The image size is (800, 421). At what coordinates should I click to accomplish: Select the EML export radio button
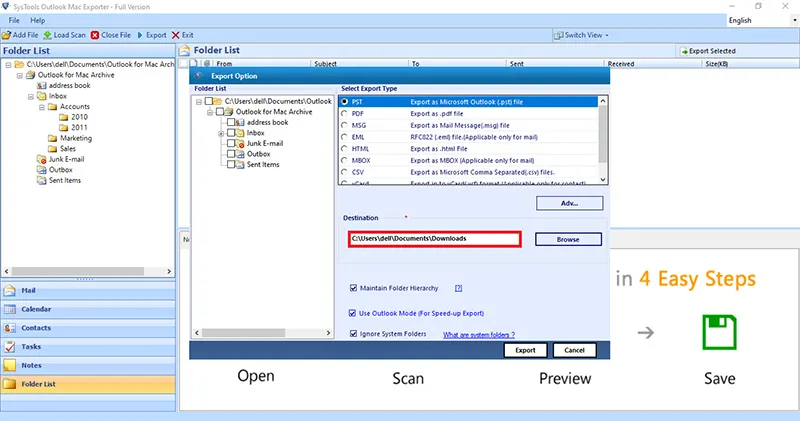(x=345, y=137)
